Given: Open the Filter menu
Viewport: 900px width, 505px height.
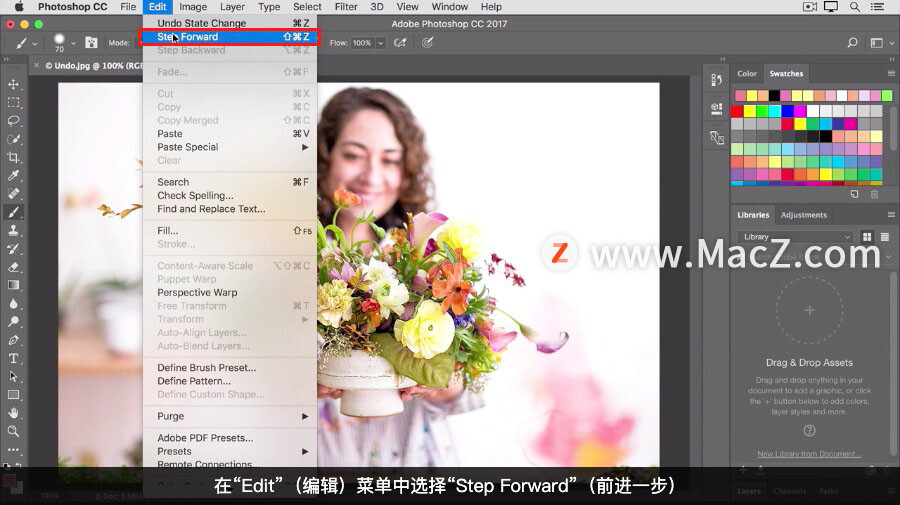Looking at the screenshot, I should (x=346, y=7).
